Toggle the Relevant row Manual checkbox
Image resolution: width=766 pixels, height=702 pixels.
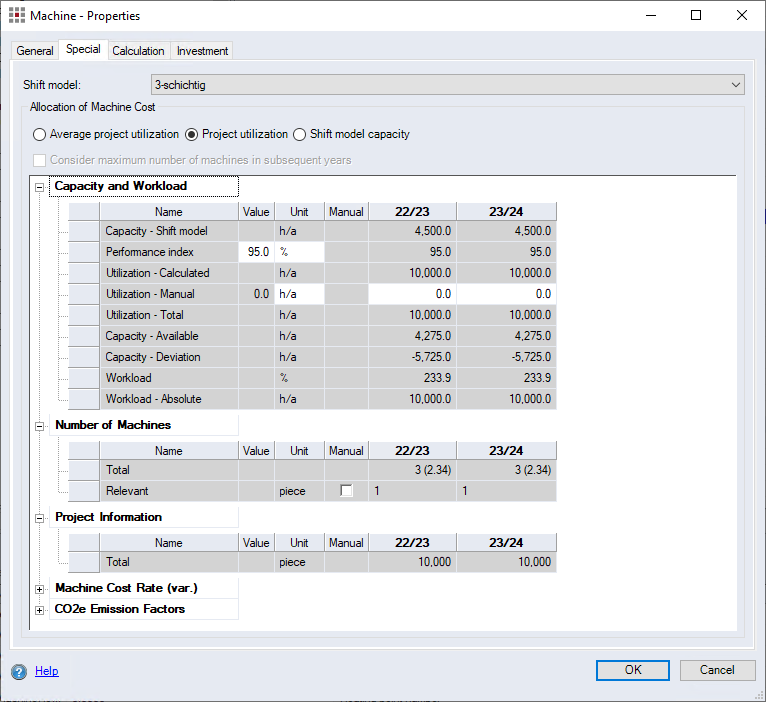click(346, 491)
